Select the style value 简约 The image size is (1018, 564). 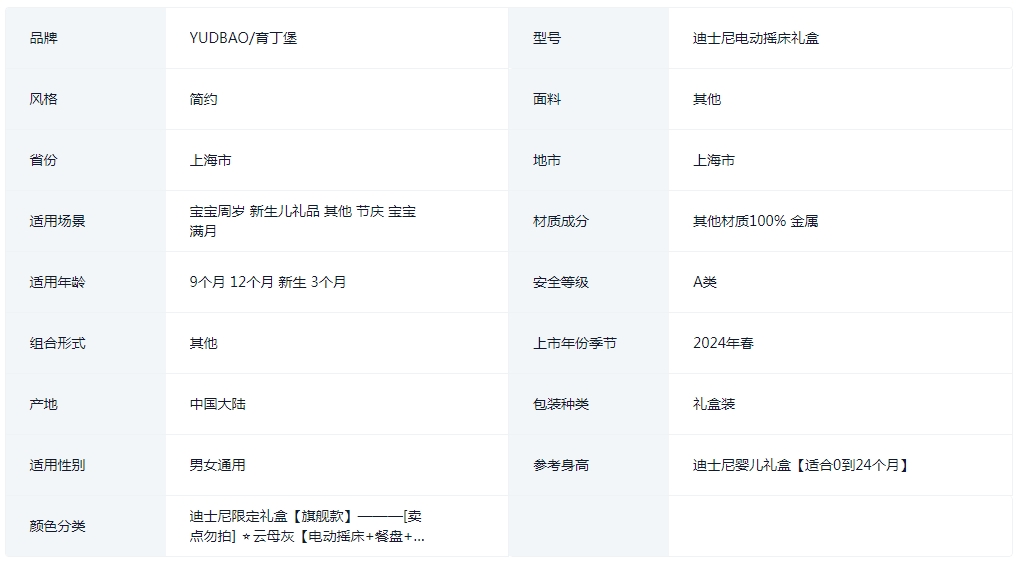pyautogui.click(x=203, y=99)
